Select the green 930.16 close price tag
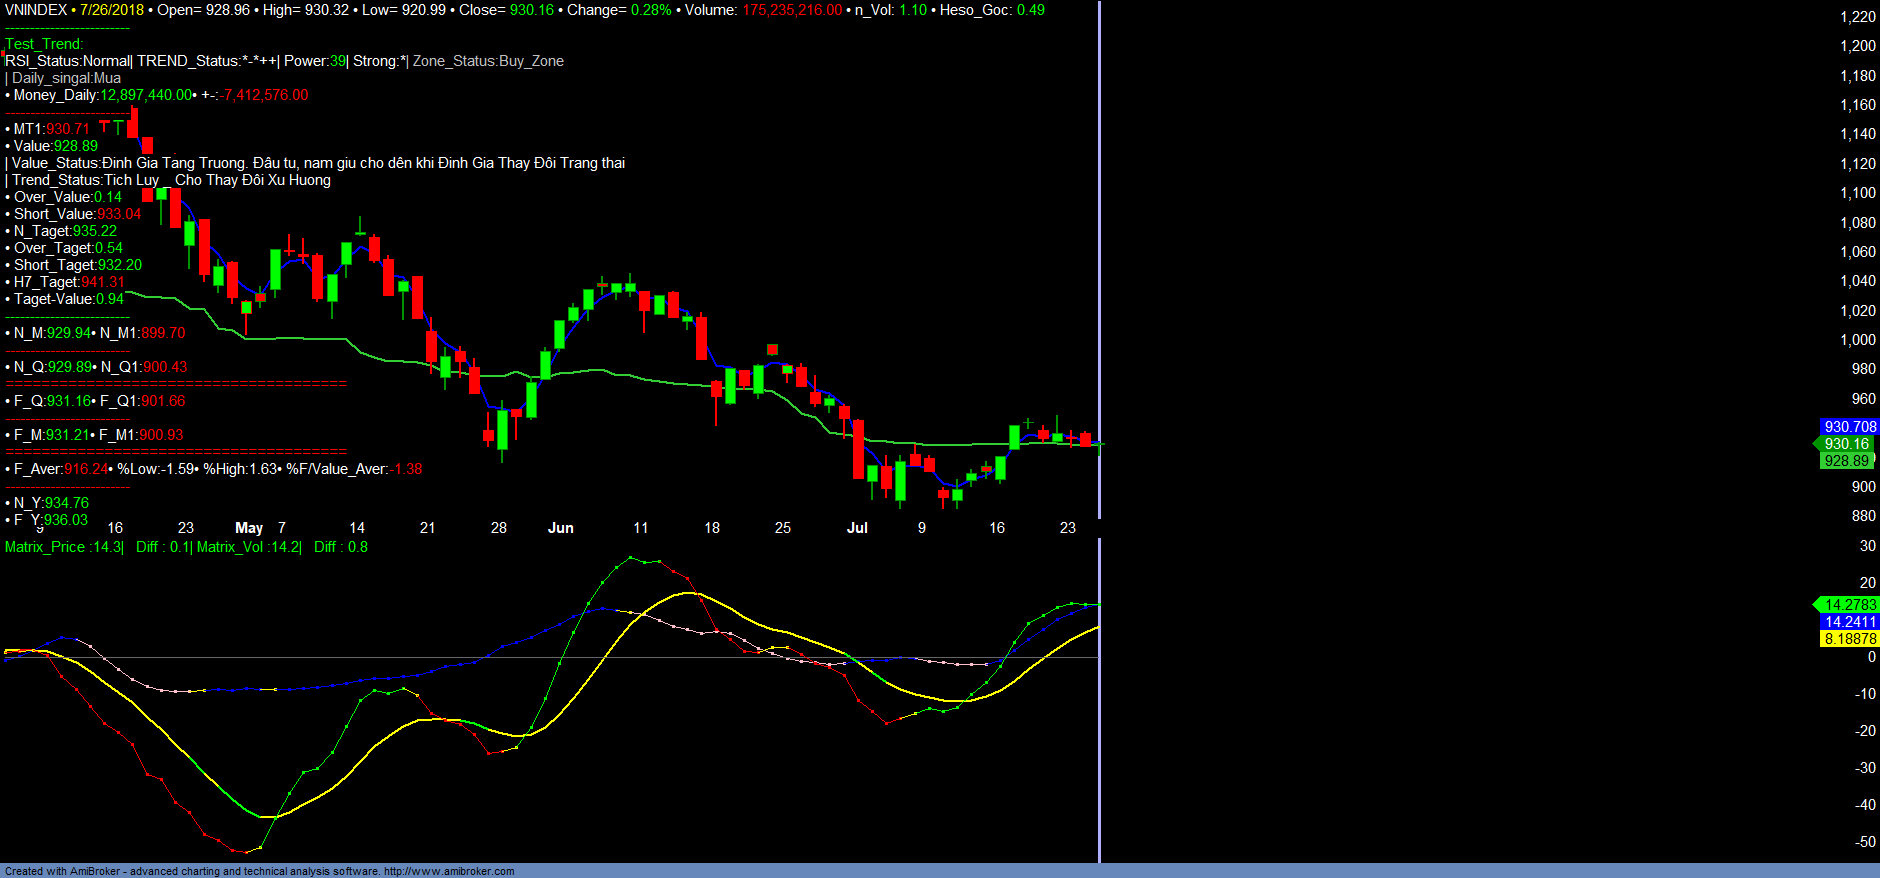Viewport: 1880px width, 878px height. point(1846,444)
